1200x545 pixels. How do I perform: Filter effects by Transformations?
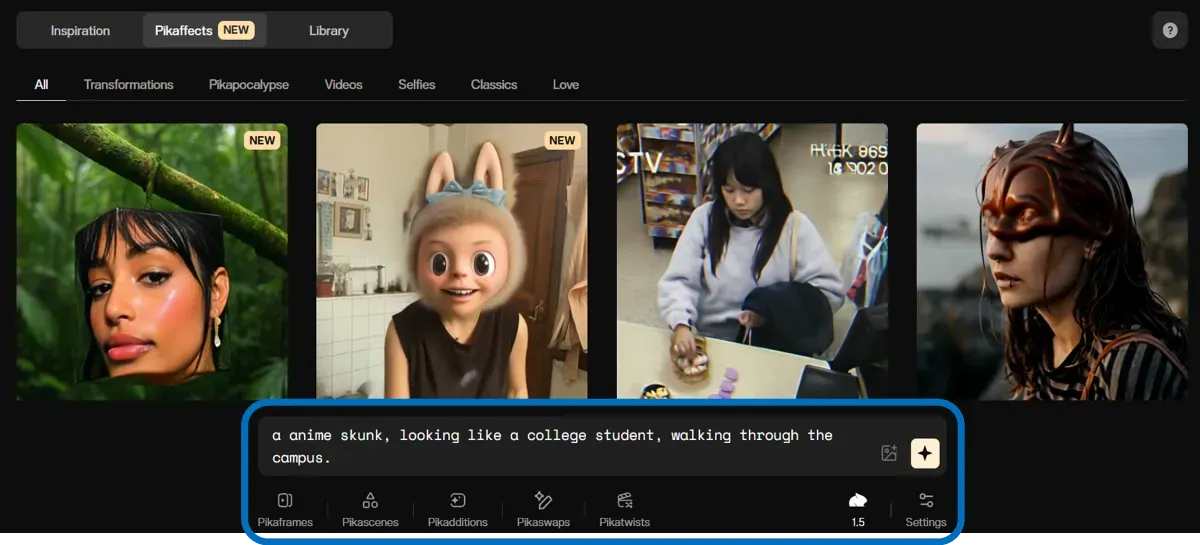[x=128, y=84]
